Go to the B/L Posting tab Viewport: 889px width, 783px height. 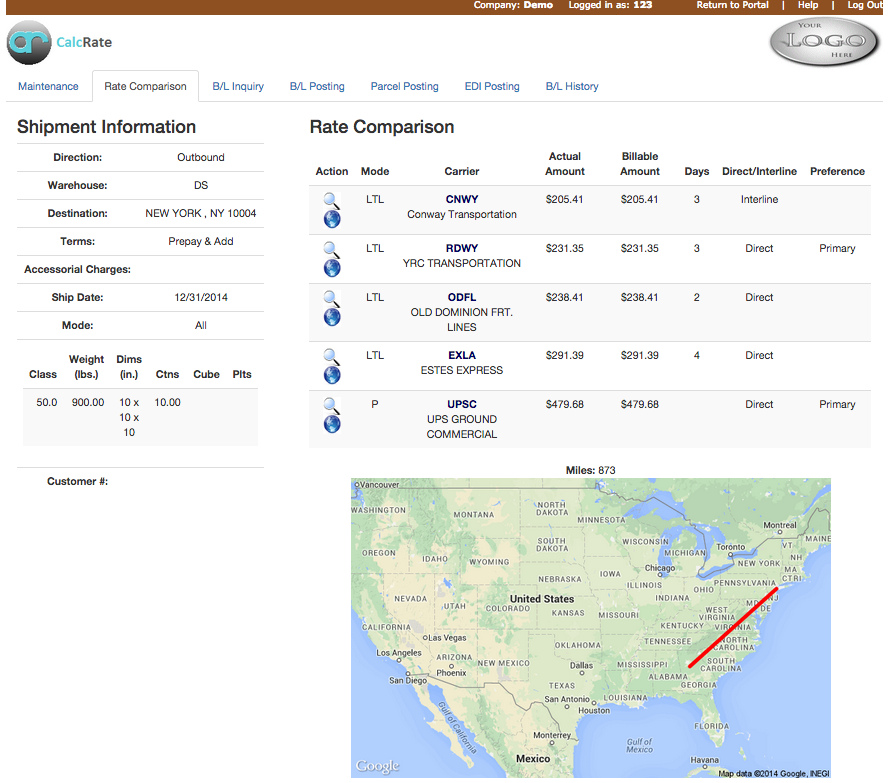(x=317, y=86)
